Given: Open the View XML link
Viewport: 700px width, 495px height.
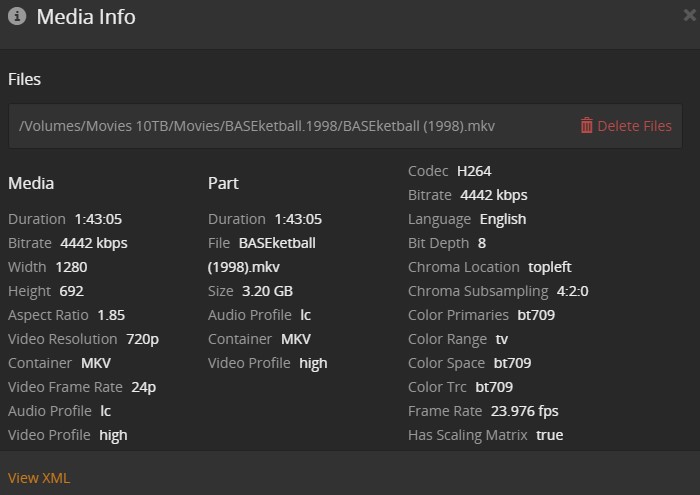Looking at the screenshot, I should [39, 478].
